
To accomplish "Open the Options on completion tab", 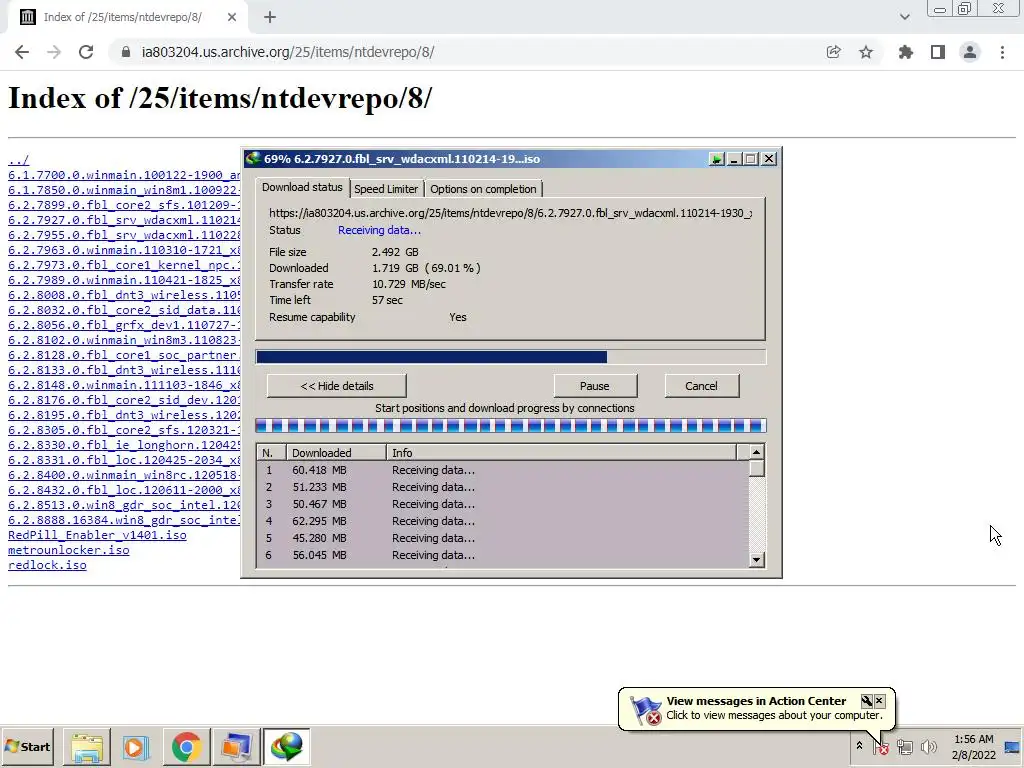I will (x=483, y=189).
